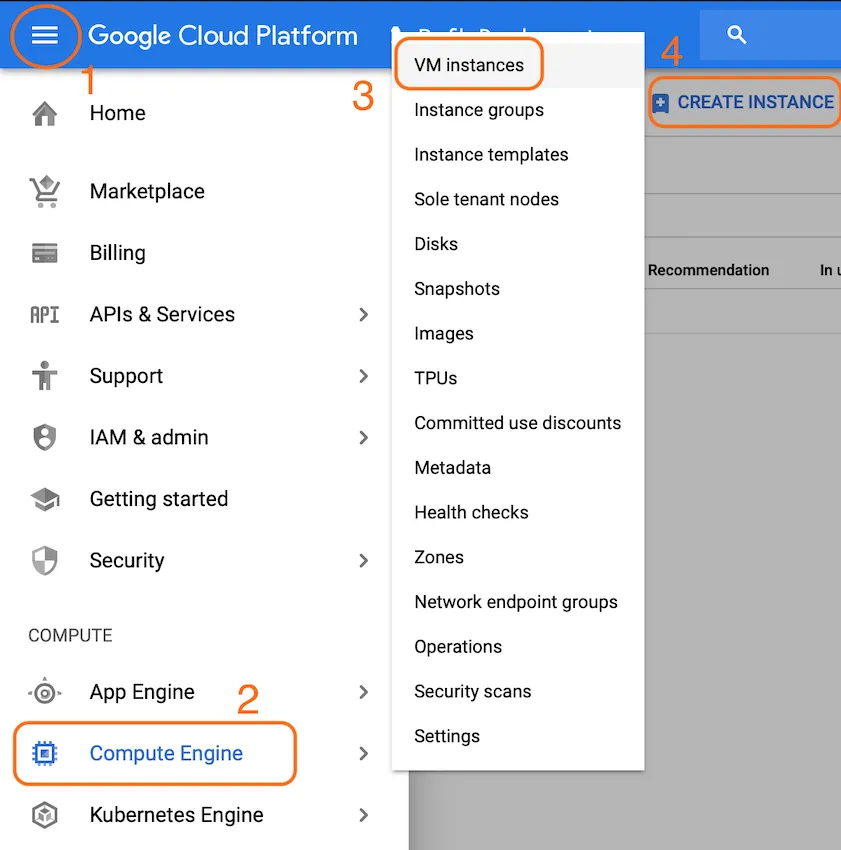The width and height of the screenshot is (841, 850).
Task: Expand the IAM & admin submenu arrow
Action: [x=364, y=438]
